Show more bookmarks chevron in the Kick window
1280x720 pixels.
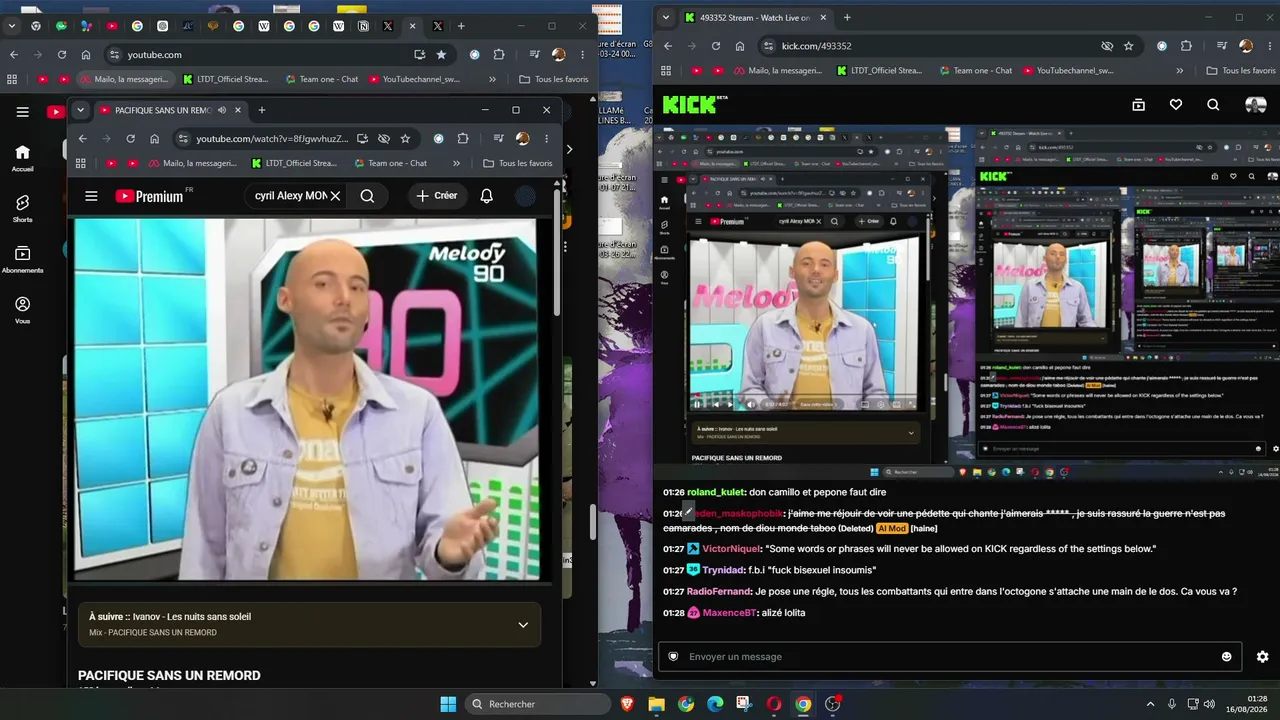(1180, 71)
